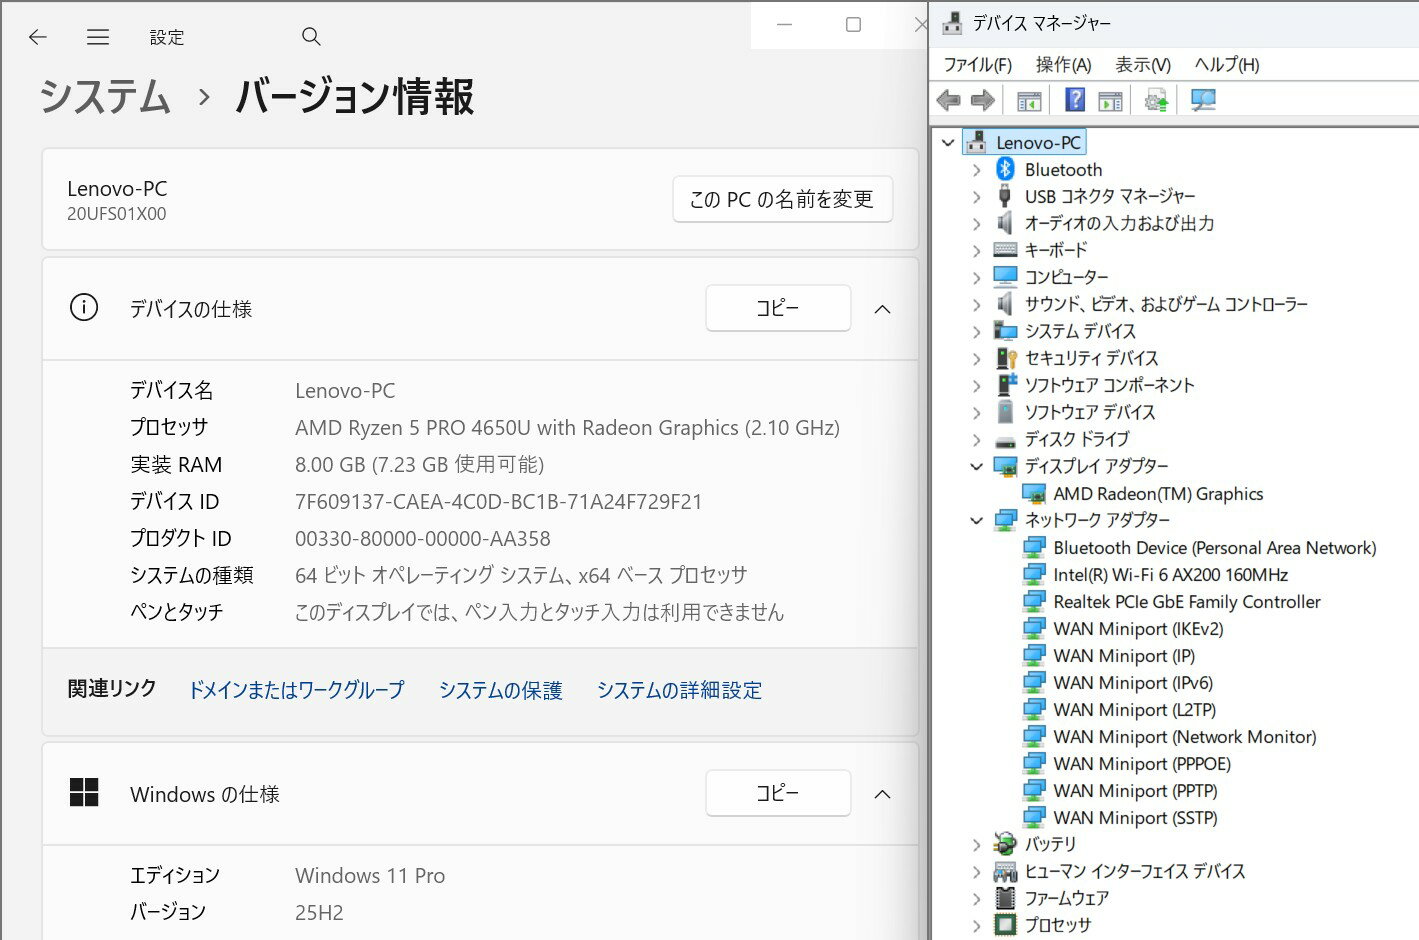Click Show/Hide console tree toolbar icon
The image size is (1419, 940).
pos(1029,100)
